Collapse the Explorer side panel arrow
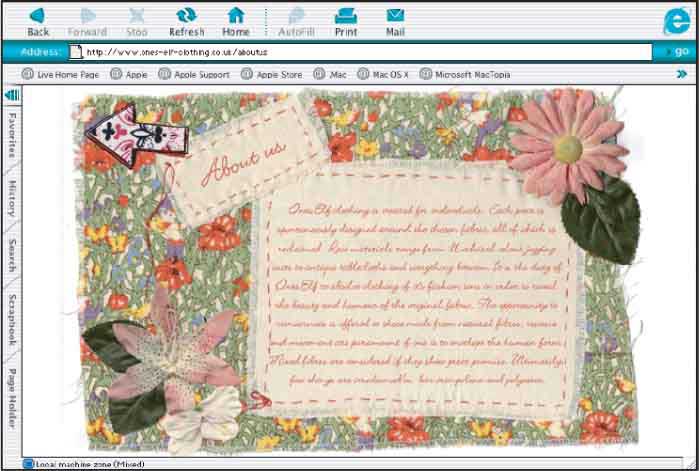The width and height of the screenshot is (699, 471). click(x=11, y=95)
